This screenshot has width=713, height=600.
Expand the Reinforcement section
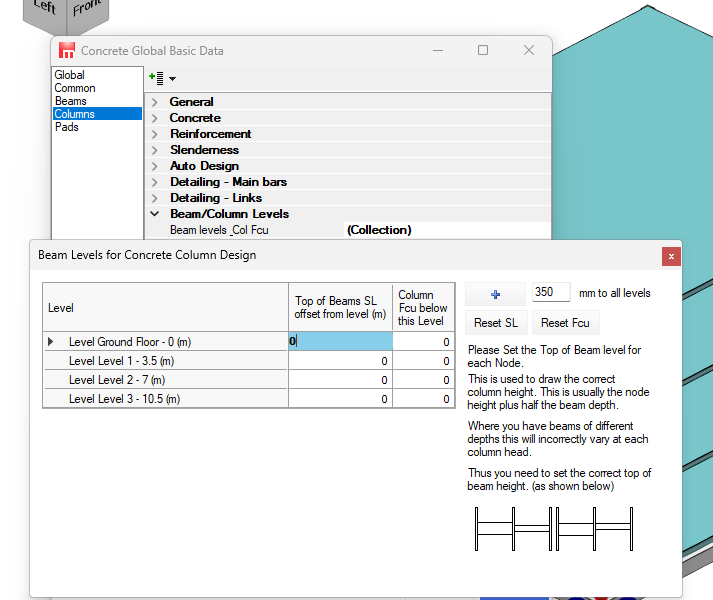coord(155,134)
